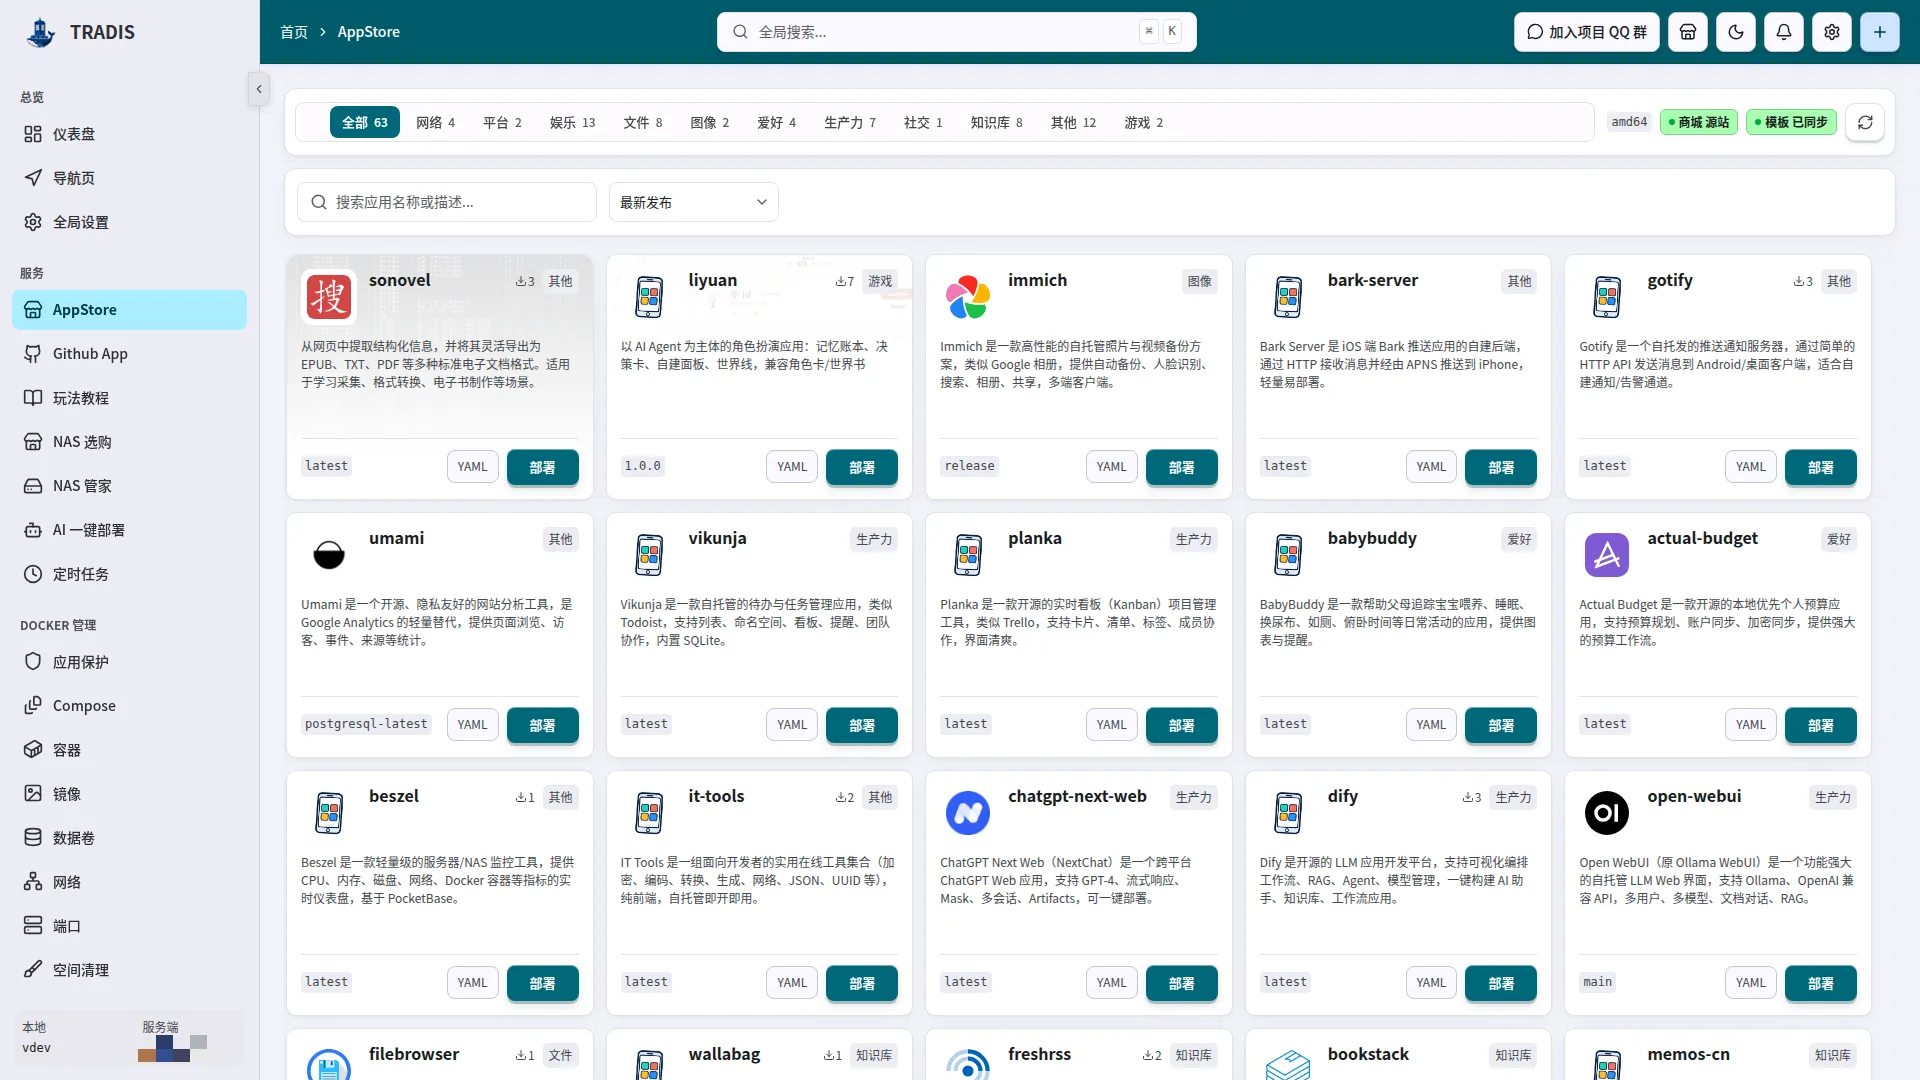Open the actual-budget app icon

pos(1607,555)
